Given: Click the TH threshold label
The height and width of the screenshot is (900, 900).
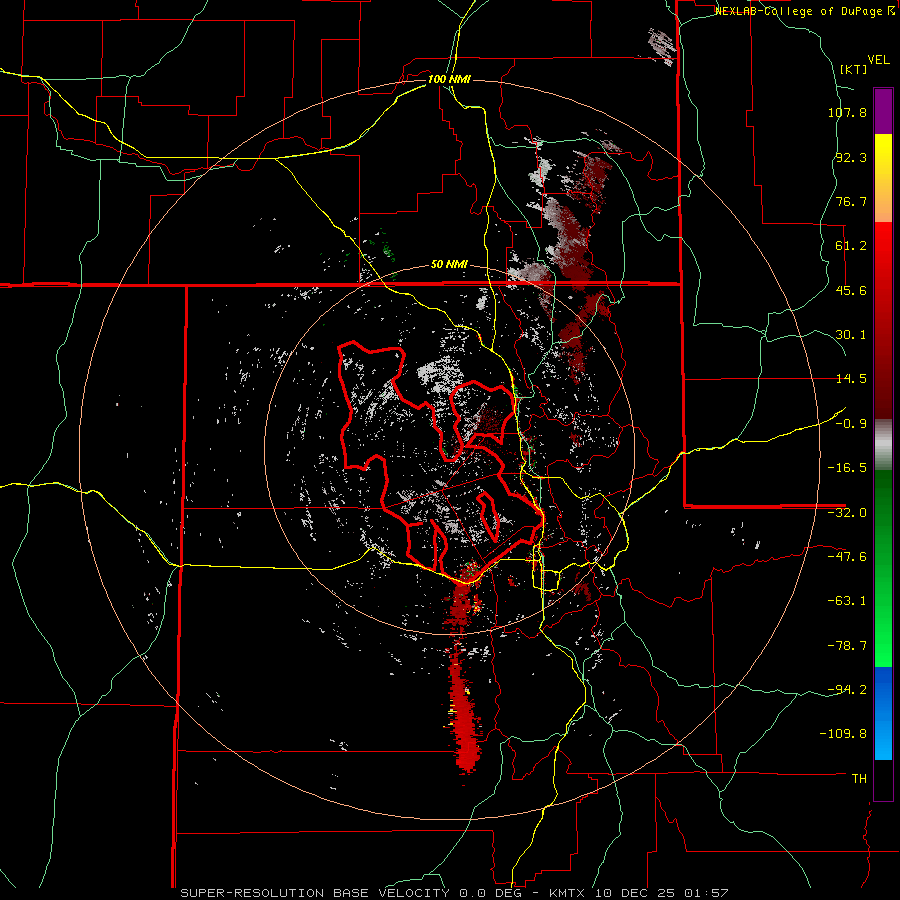Looking at the screenshot, I should (859, 778).
